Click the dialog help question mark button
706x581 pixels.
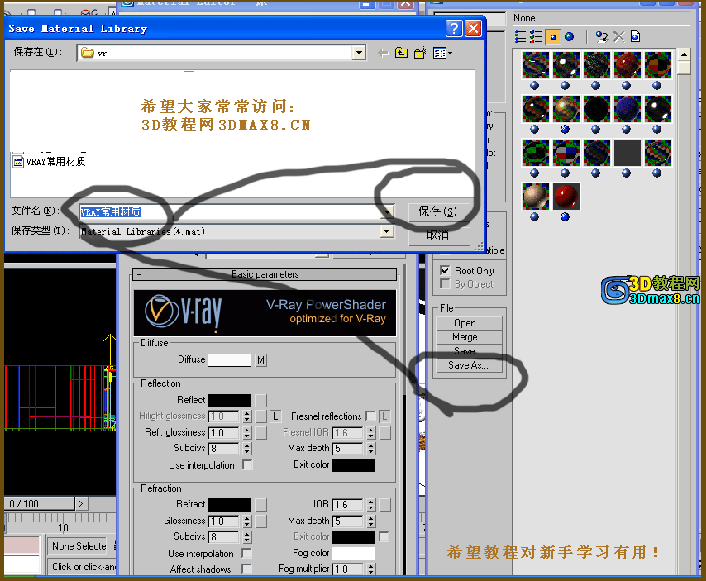(454, 29)
